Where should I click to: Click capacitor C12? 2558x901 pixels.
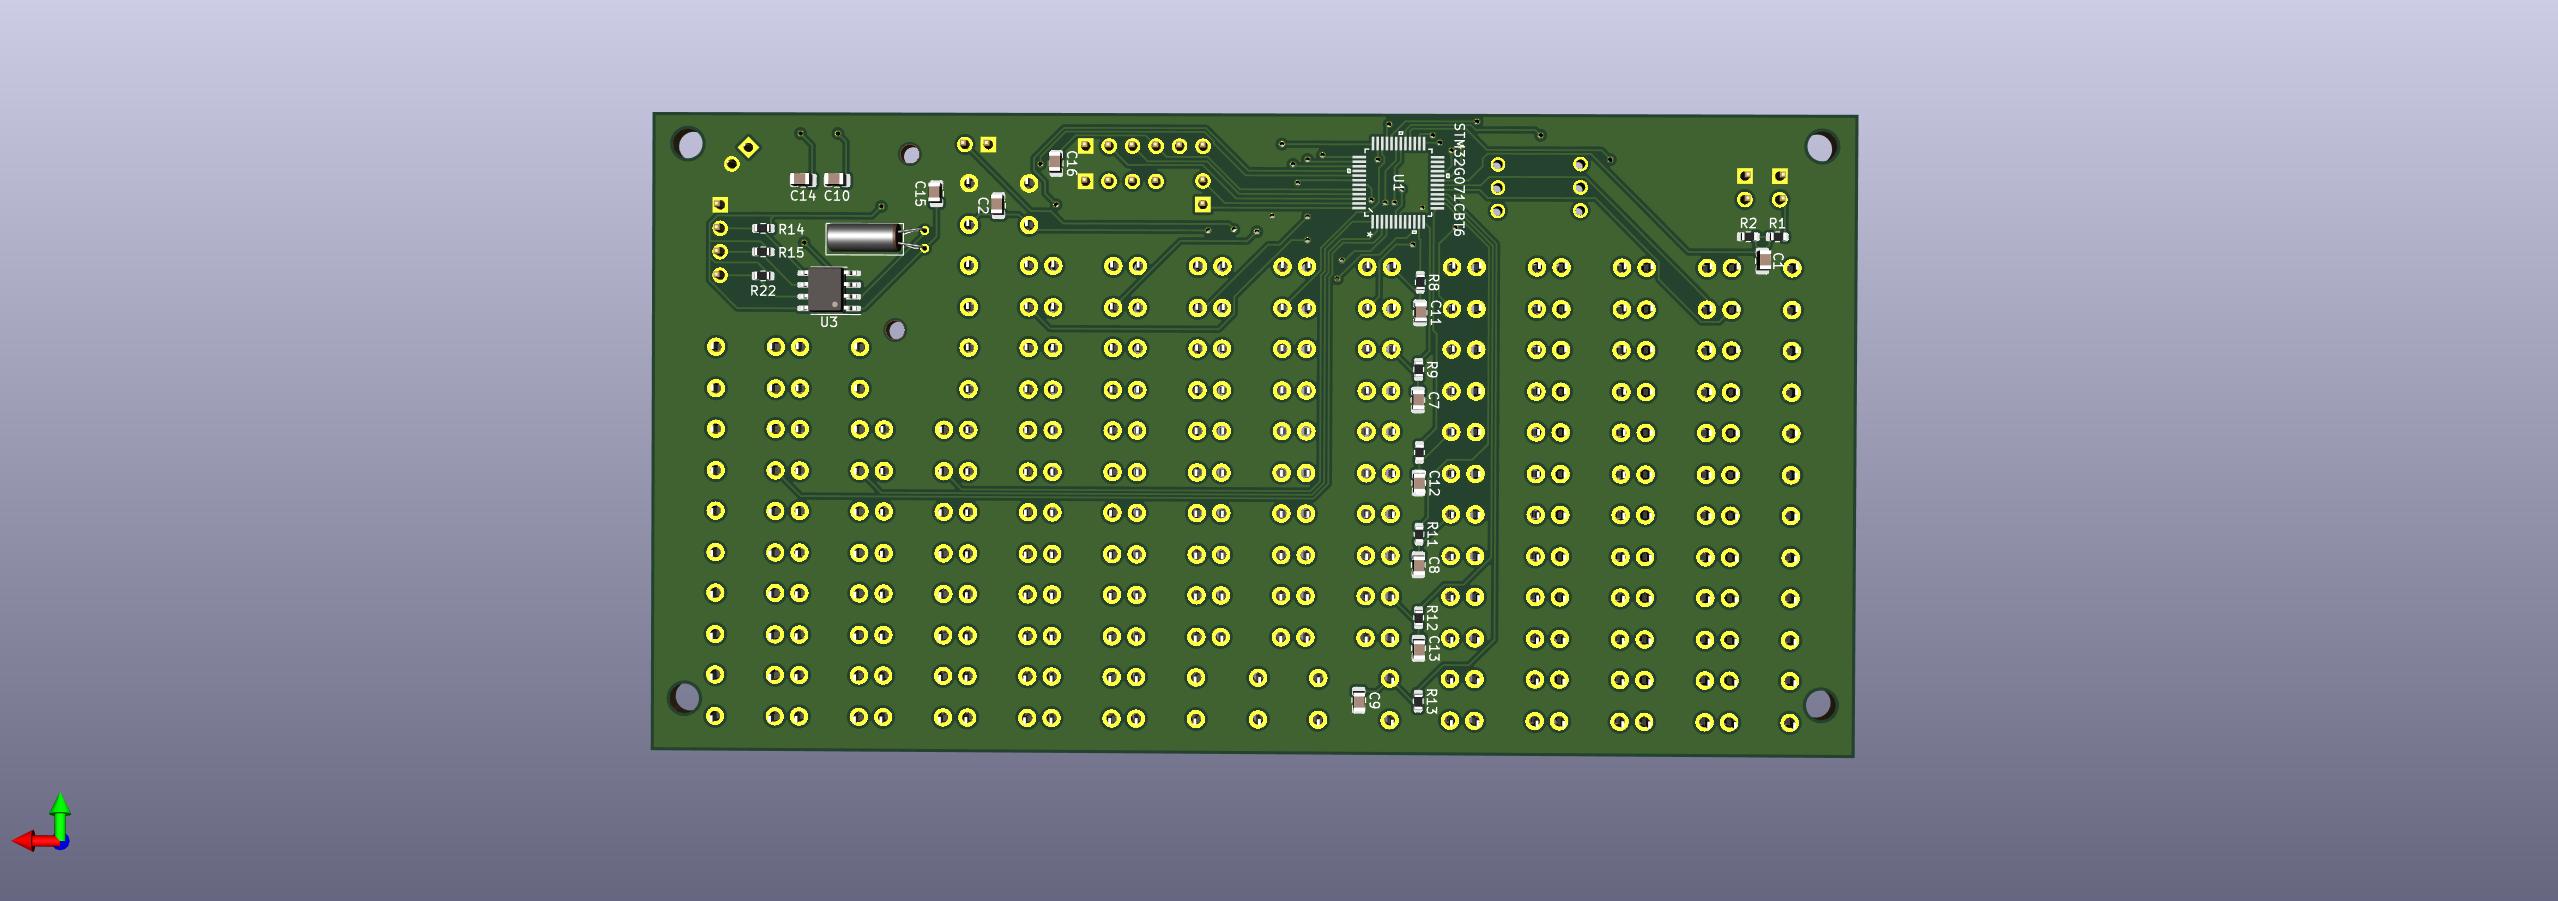coord(1418,482)
